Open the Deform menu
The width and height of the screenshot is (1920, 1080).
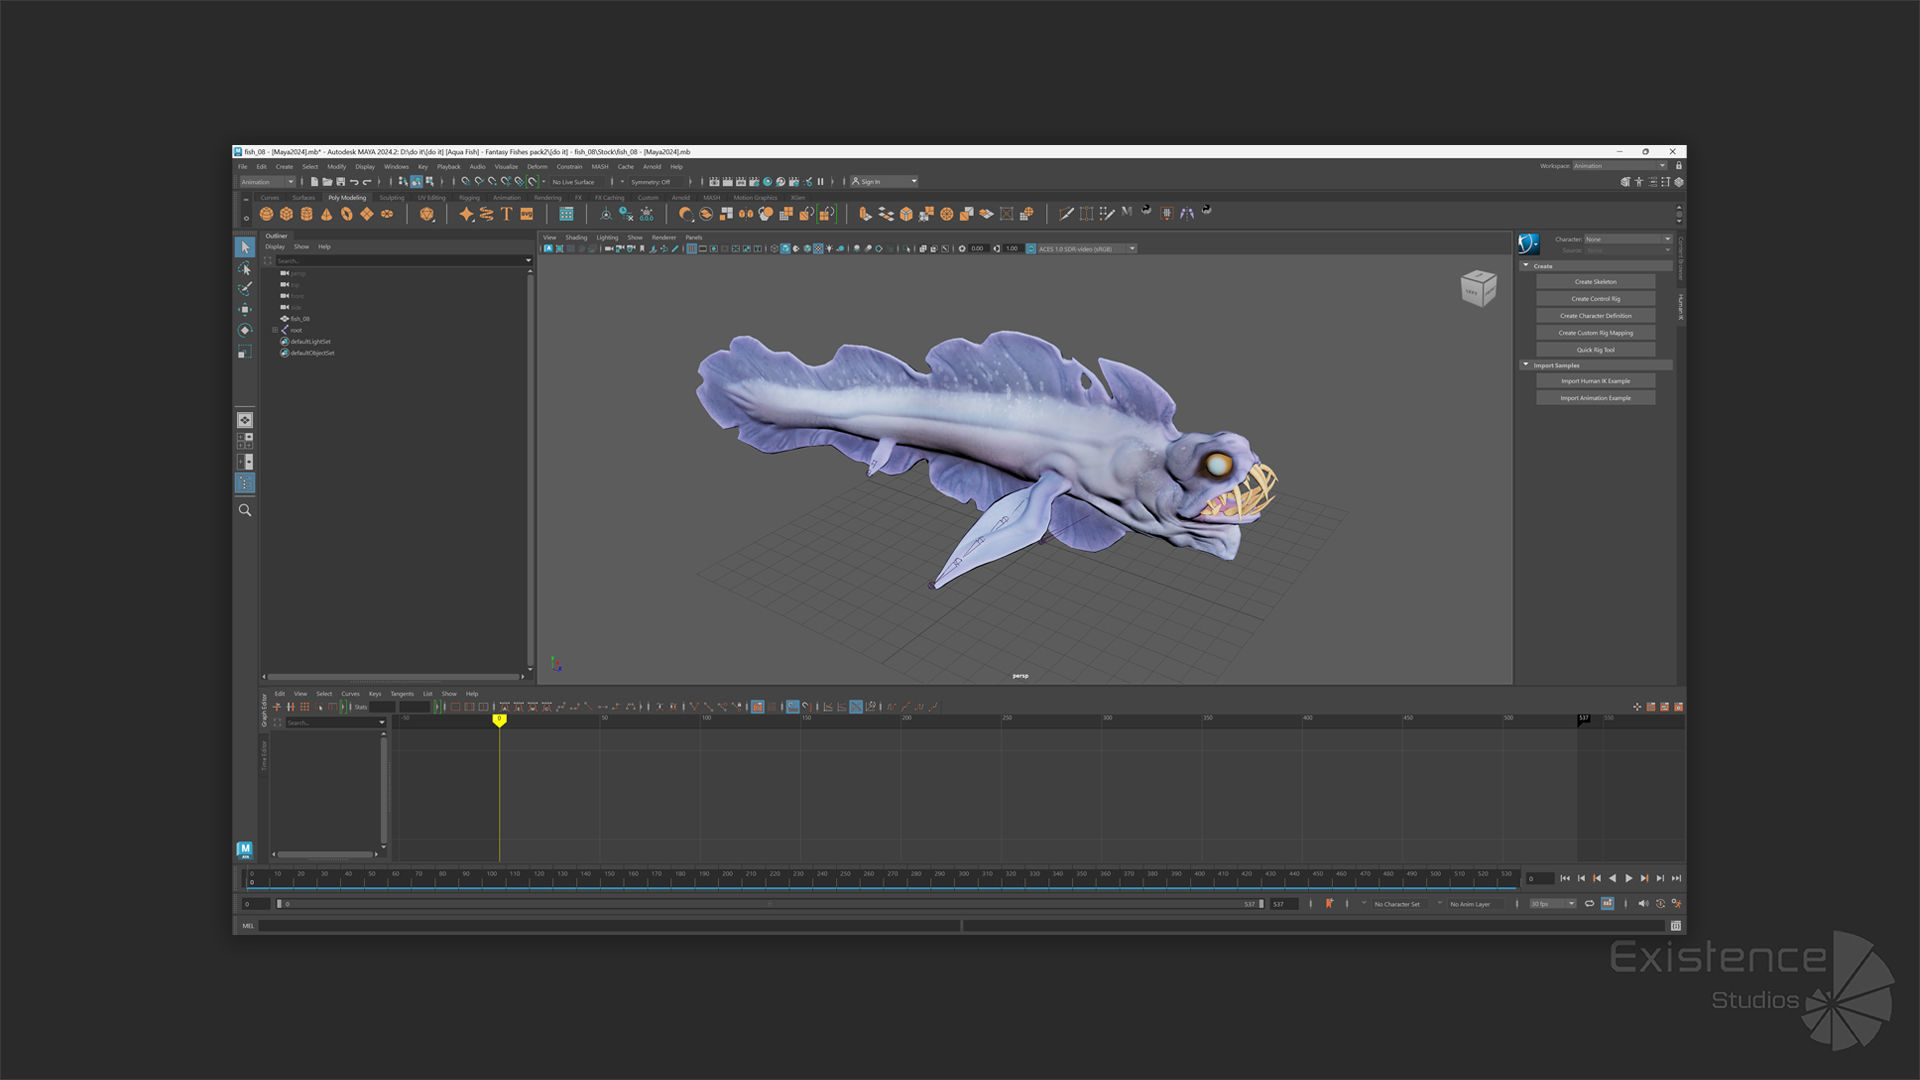click(537, 167)
